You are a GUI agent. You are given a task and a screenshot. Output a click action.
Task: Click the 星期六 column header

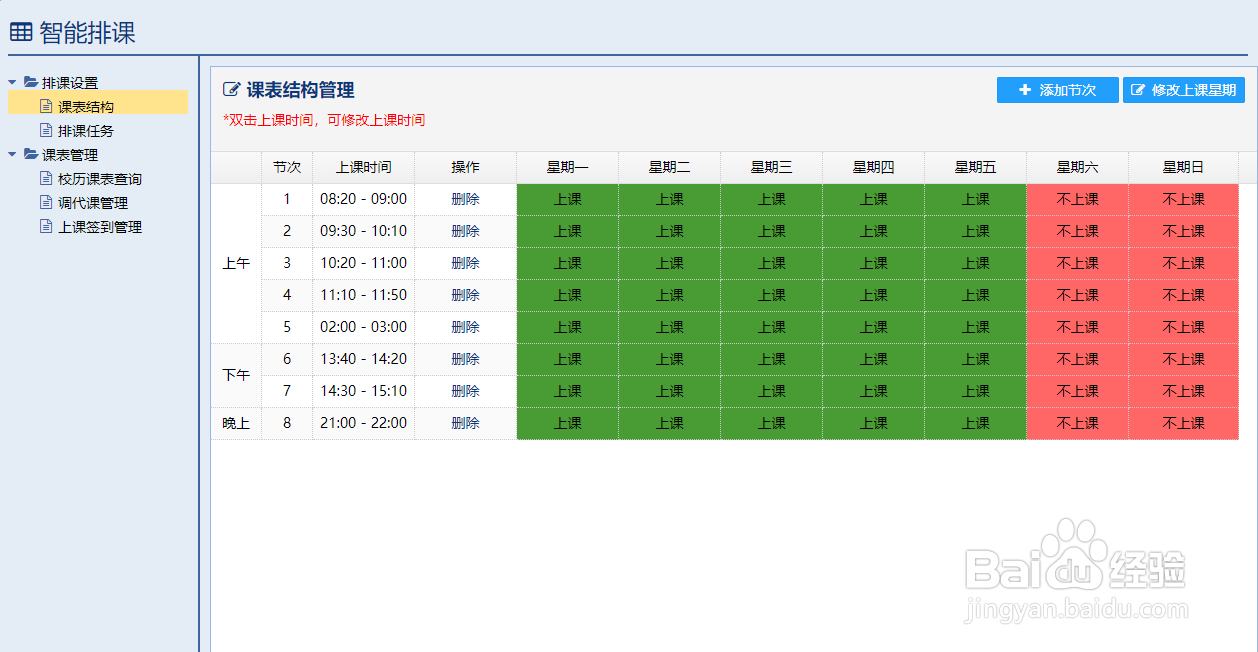coord(1077,167)
